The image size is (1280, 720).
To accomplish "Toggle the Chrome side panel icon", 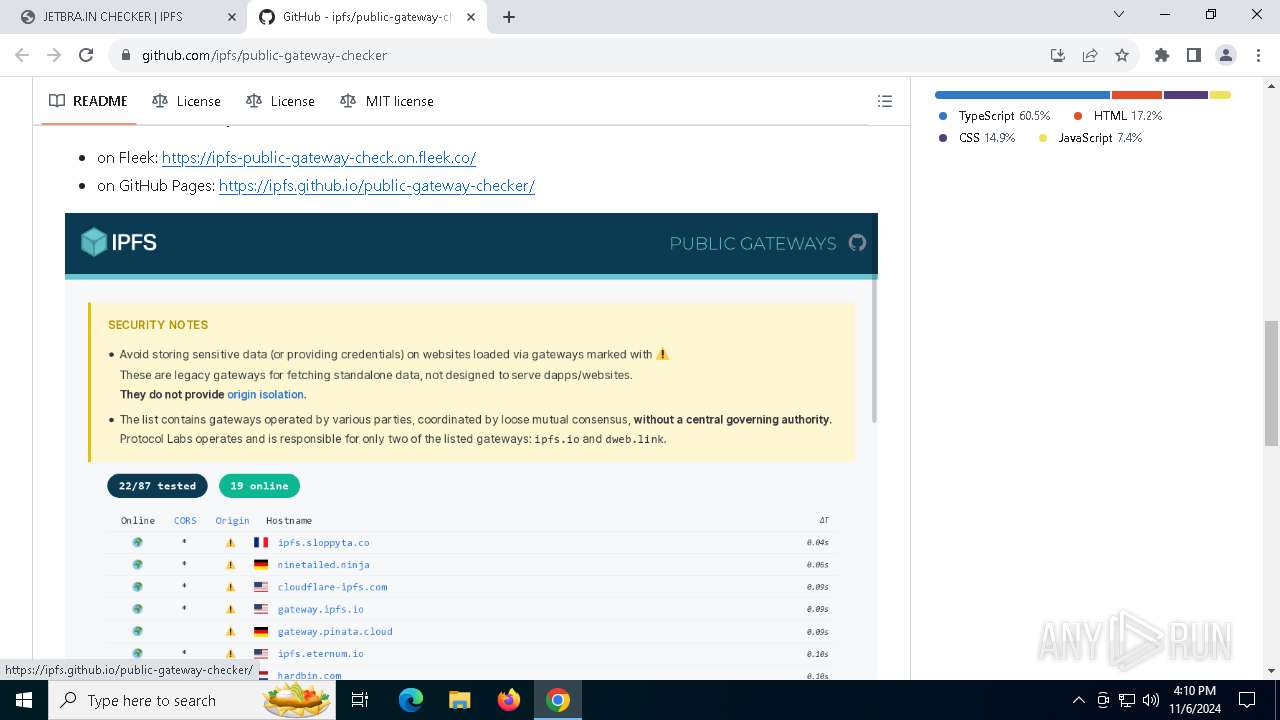I will (x=1193, y=55).
